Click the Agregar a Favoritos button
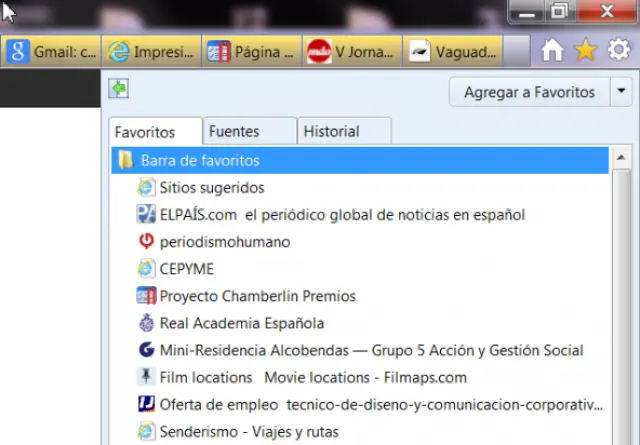 click(529, 92)
